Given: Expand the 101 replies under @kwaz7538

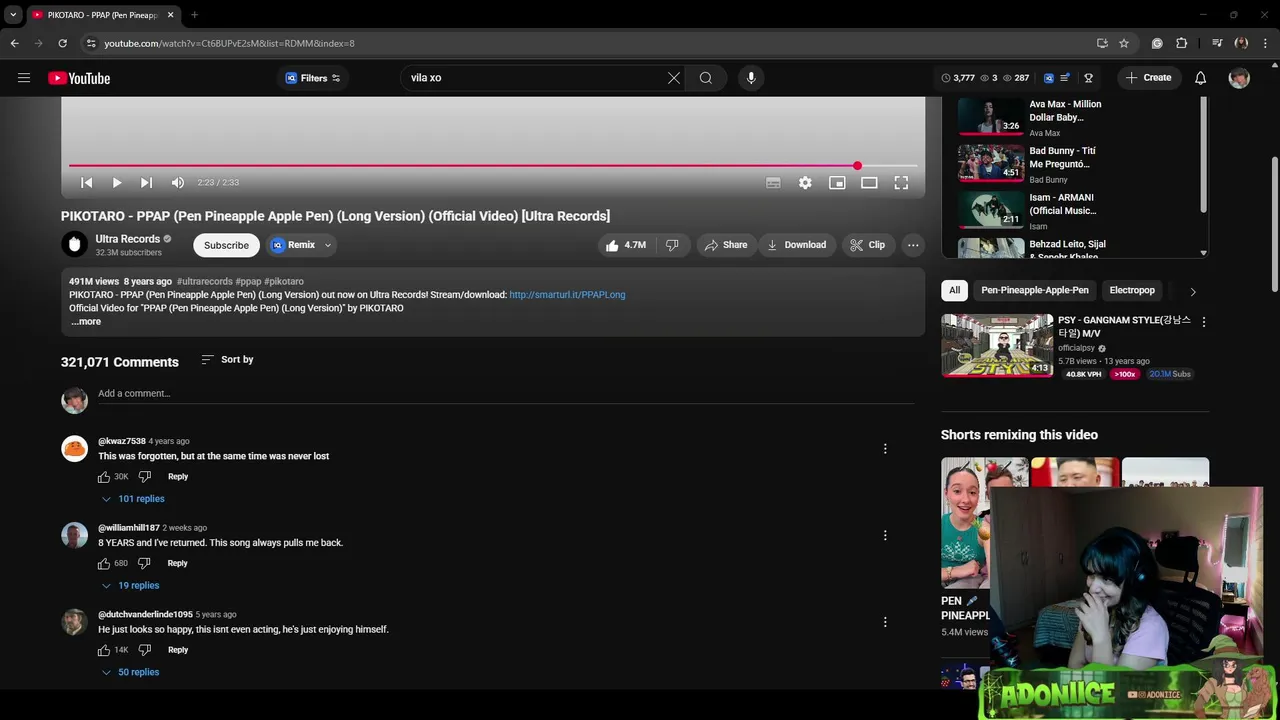Looking at the screenshot, I should (133, 499).
